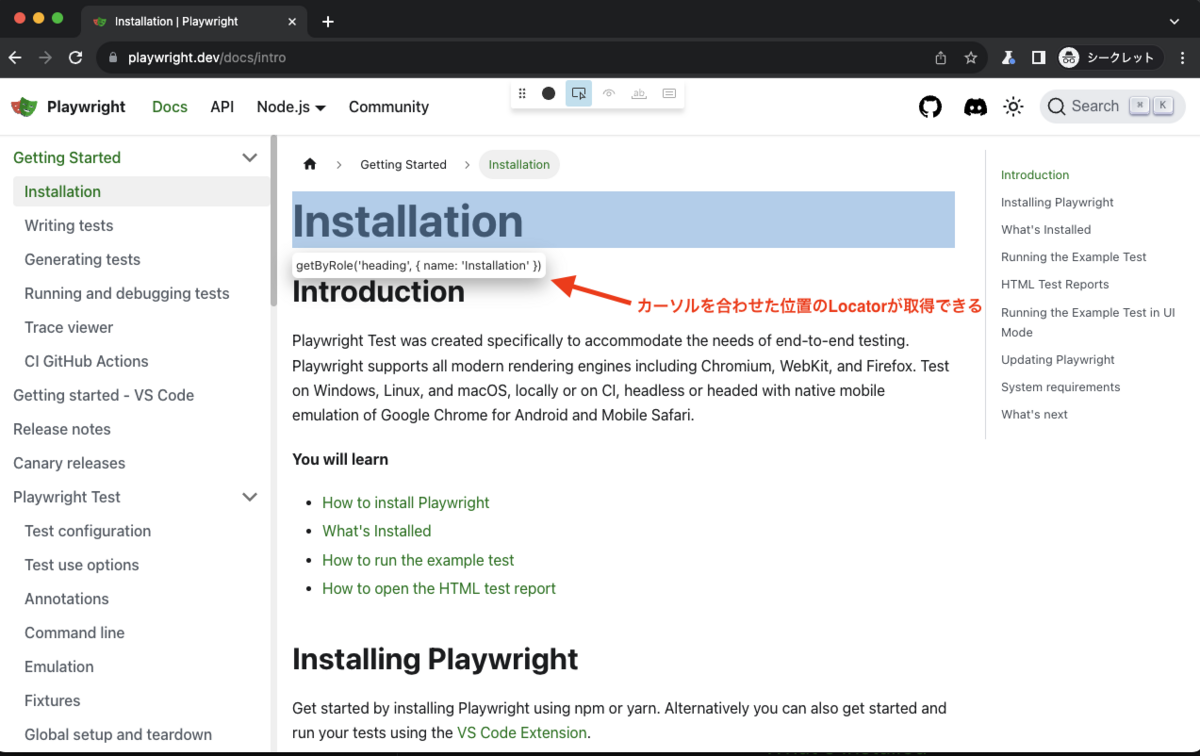Image resolution: width=1200 pixels, height=756 pixels.
Task: Follow the "What's Installed" list link
Action: coord(377,532)
